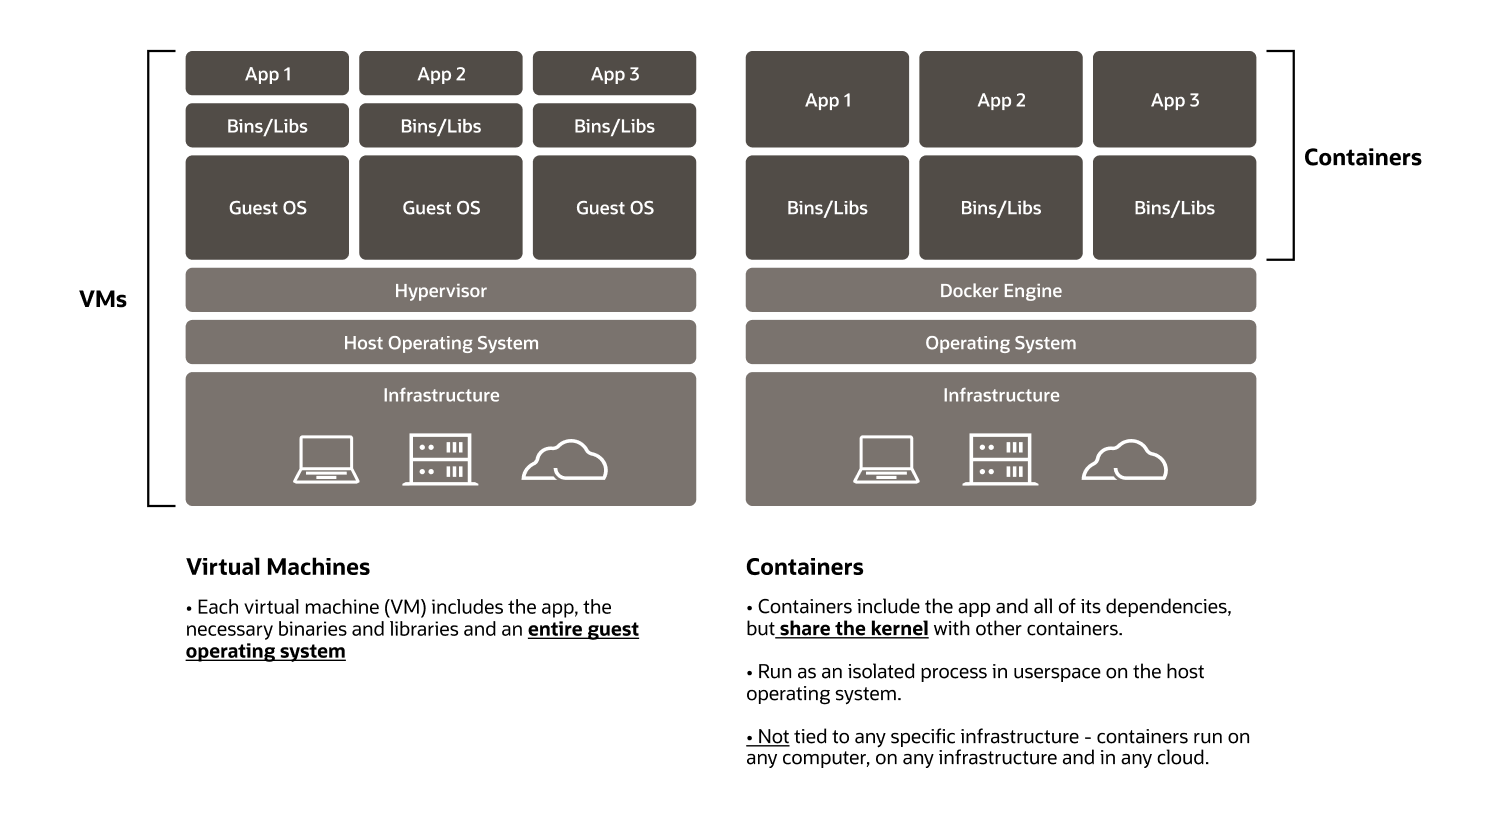Collapse the middle Guest OS block
The width and height of the screenshot is (1500, 824).
pos(441,207)
